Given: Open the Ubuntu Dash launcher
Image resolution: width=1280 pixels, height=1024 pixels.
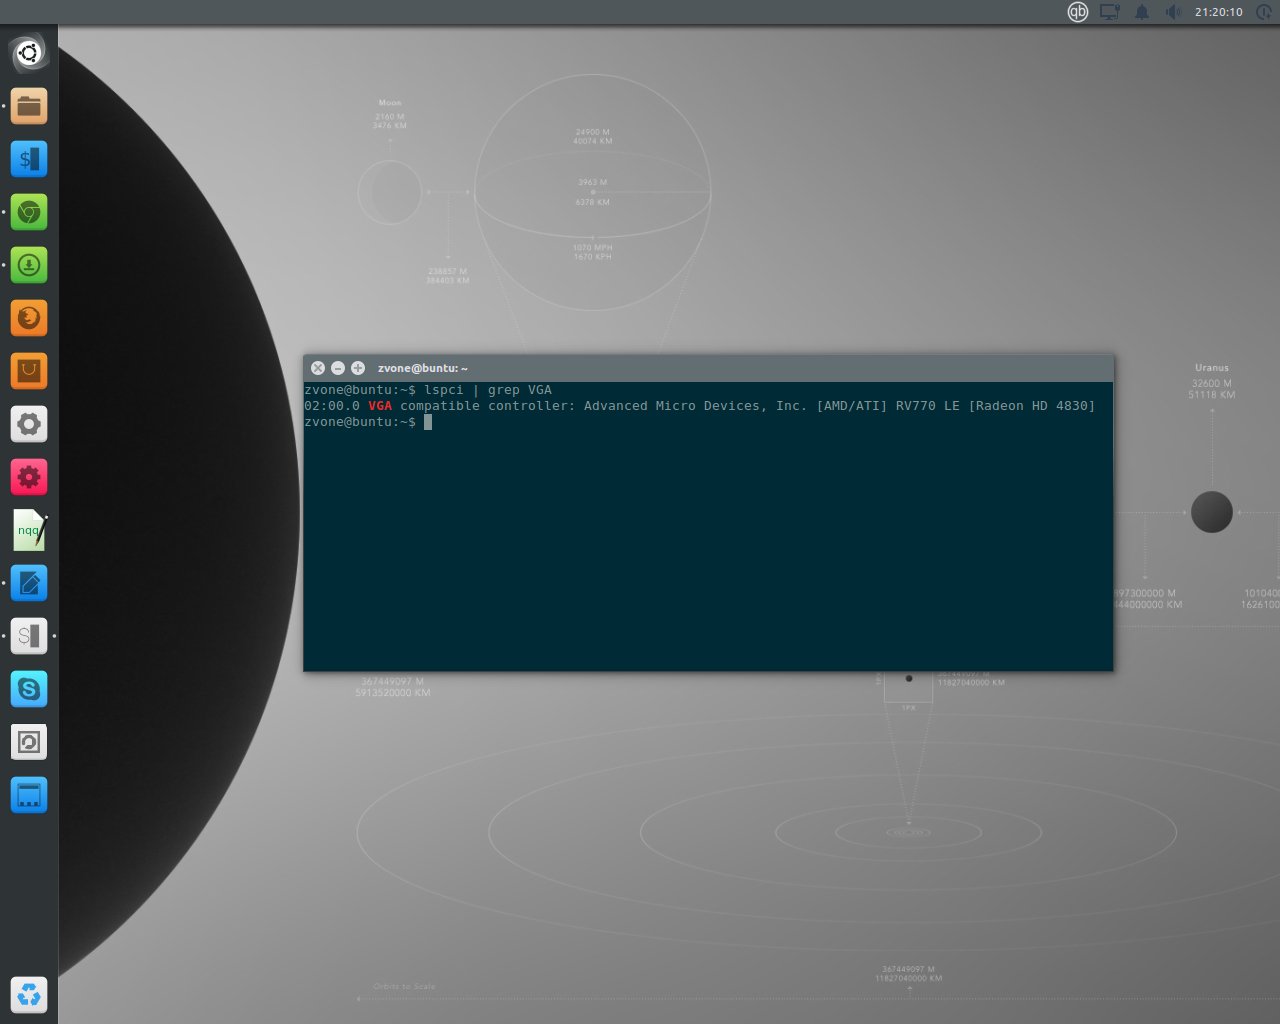Looking at the screenshot, I should (29, 53).
